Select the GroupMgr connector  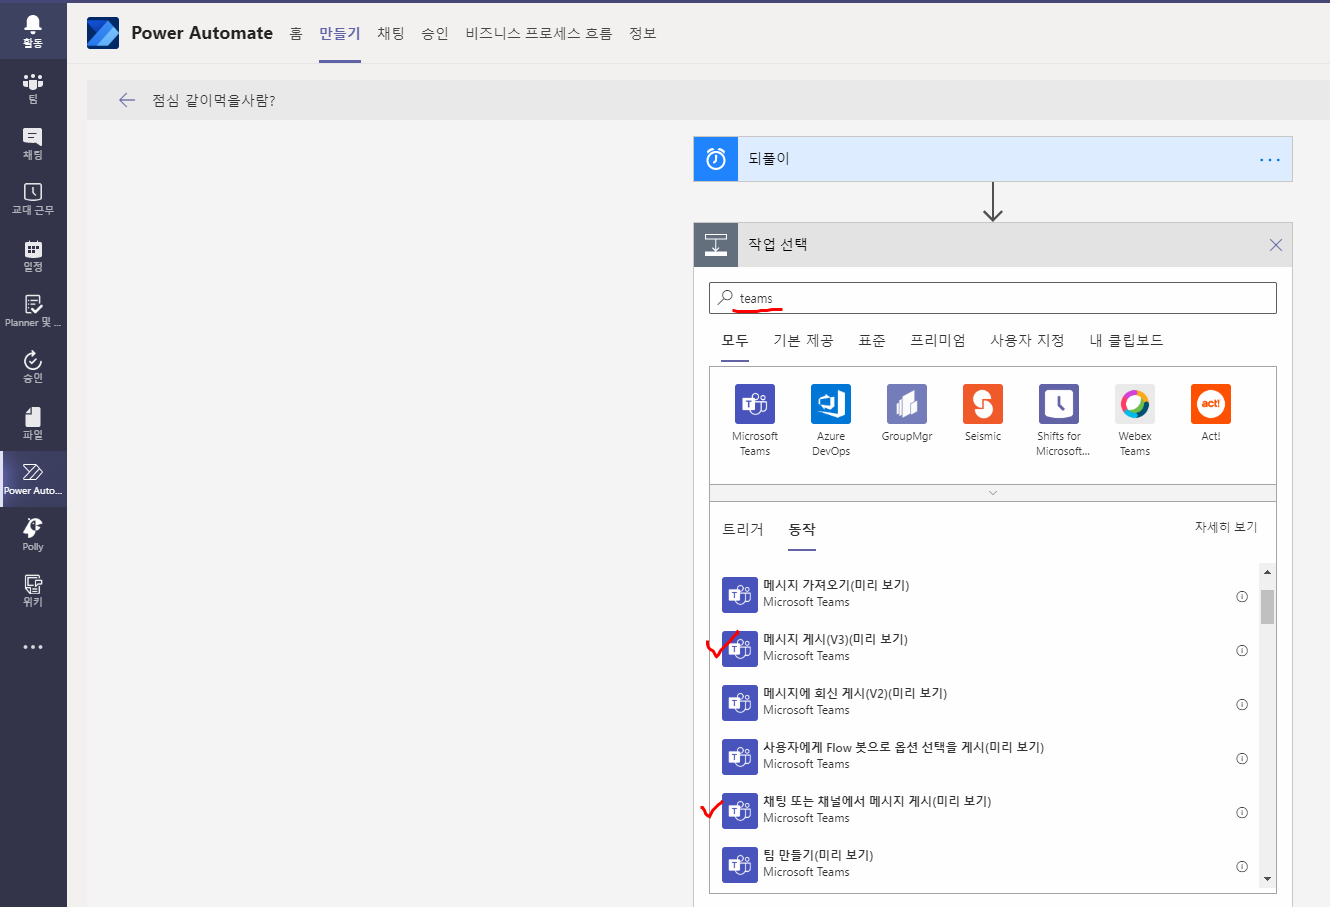(x=907, y=413)
